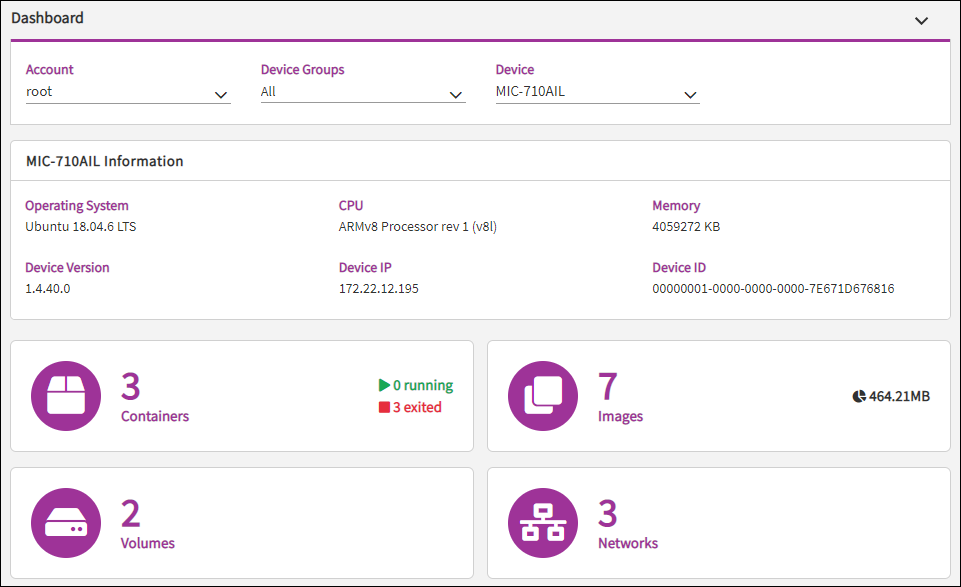Click the purple Volumes drive icon
This screenshot has width=961, height=587.
pos(67,523)
